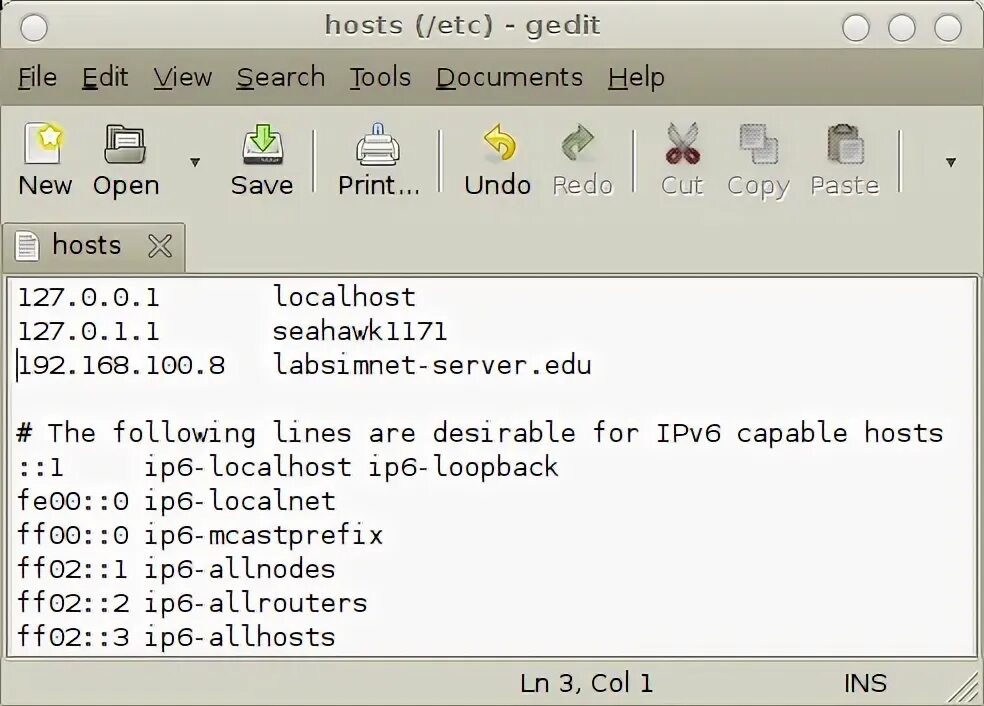Click the address '127.0.1.1'
This screenshot has width=984, height=706.
88,331
